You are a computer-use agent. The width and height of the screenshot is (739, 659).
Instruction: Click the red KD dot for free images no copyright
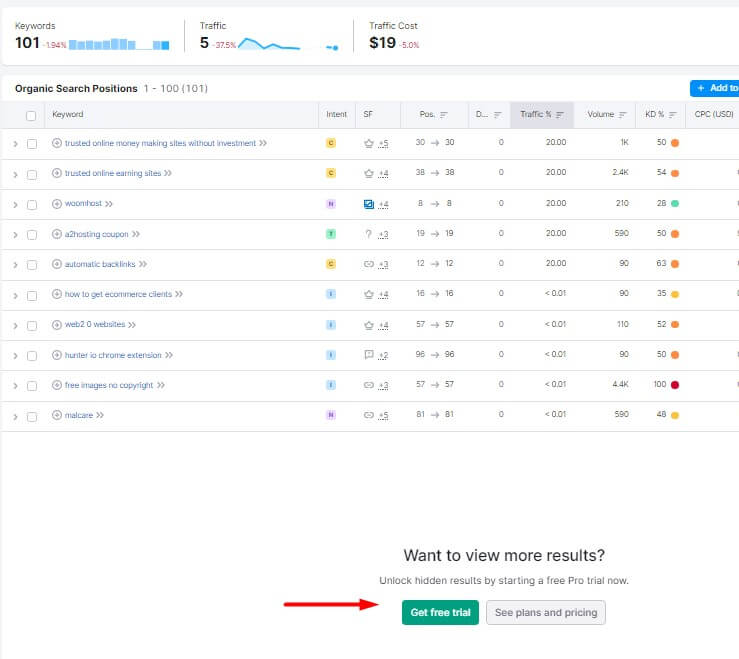(x=675, y=385)
